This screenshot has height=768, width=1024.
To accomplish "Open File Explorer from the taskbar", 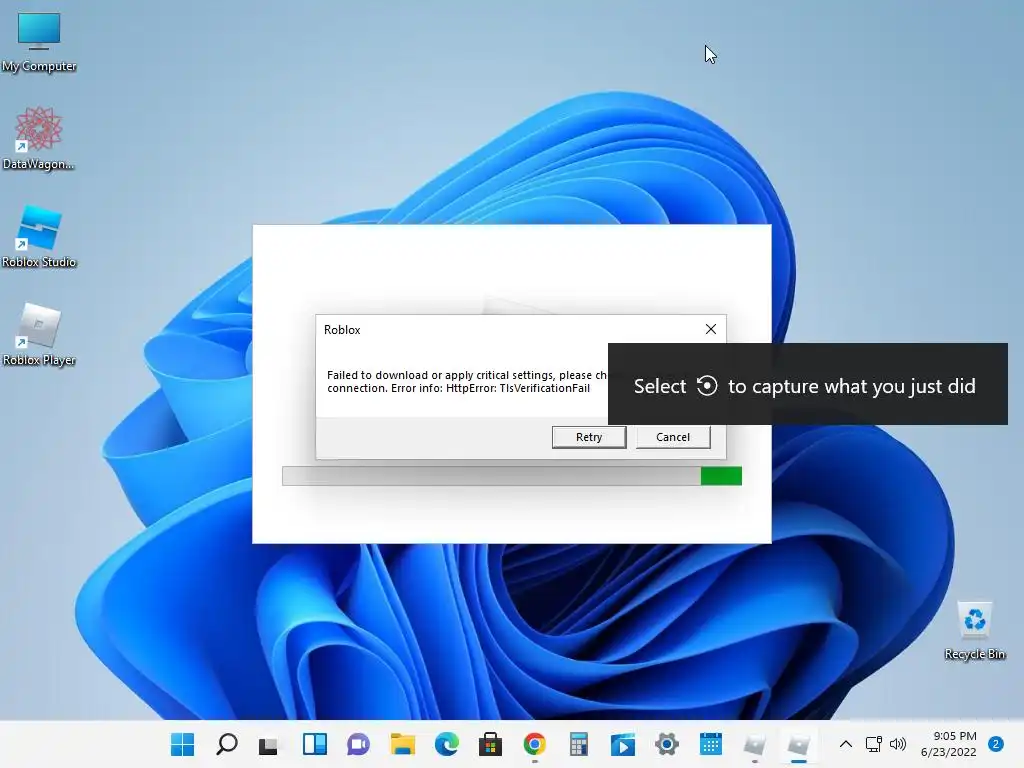I will 403,744.
